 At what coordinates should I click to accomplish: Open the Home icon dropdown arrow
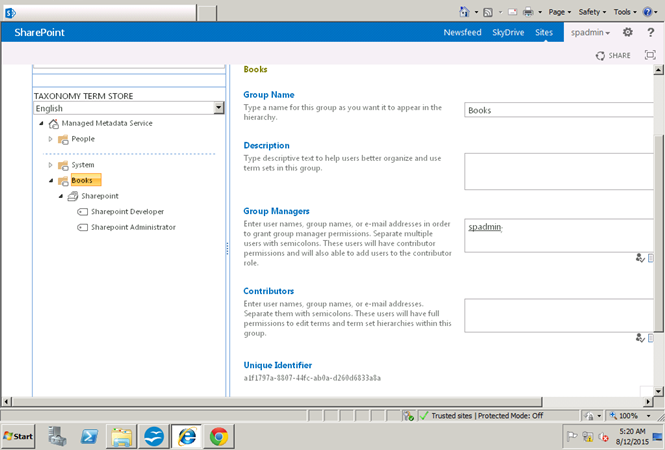(476, 12)
